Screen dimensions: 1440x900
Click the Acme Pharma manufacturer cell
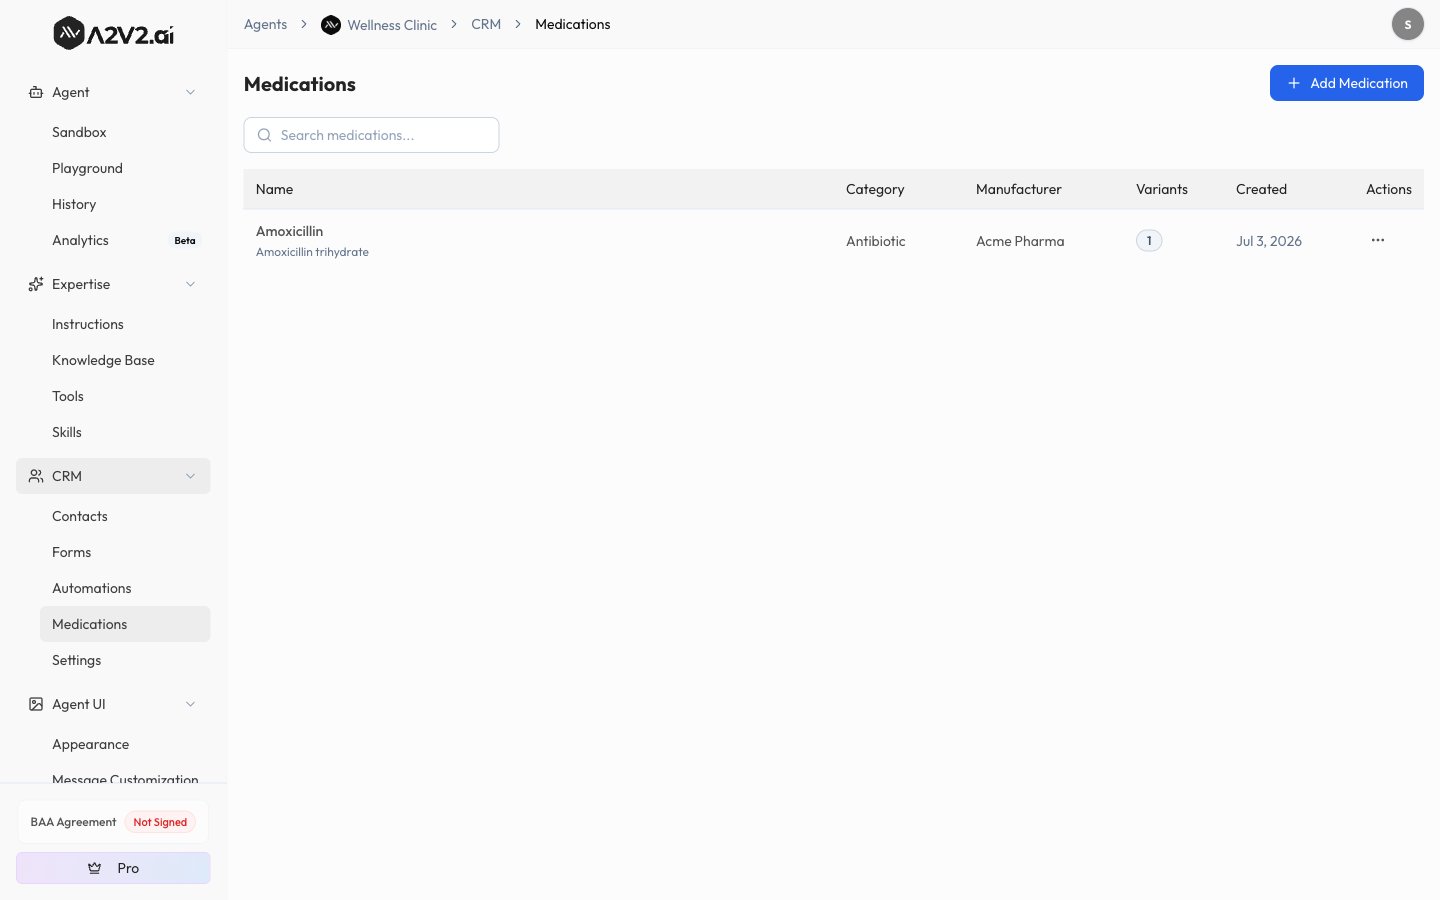coord(1020,241)
